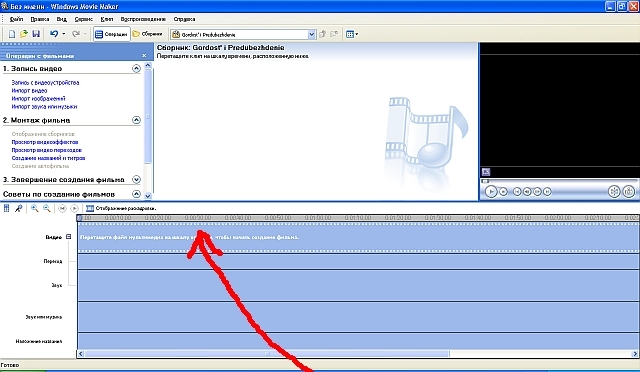
Task: Expand 'Завершение создания фильма' section
Action: 136,180
